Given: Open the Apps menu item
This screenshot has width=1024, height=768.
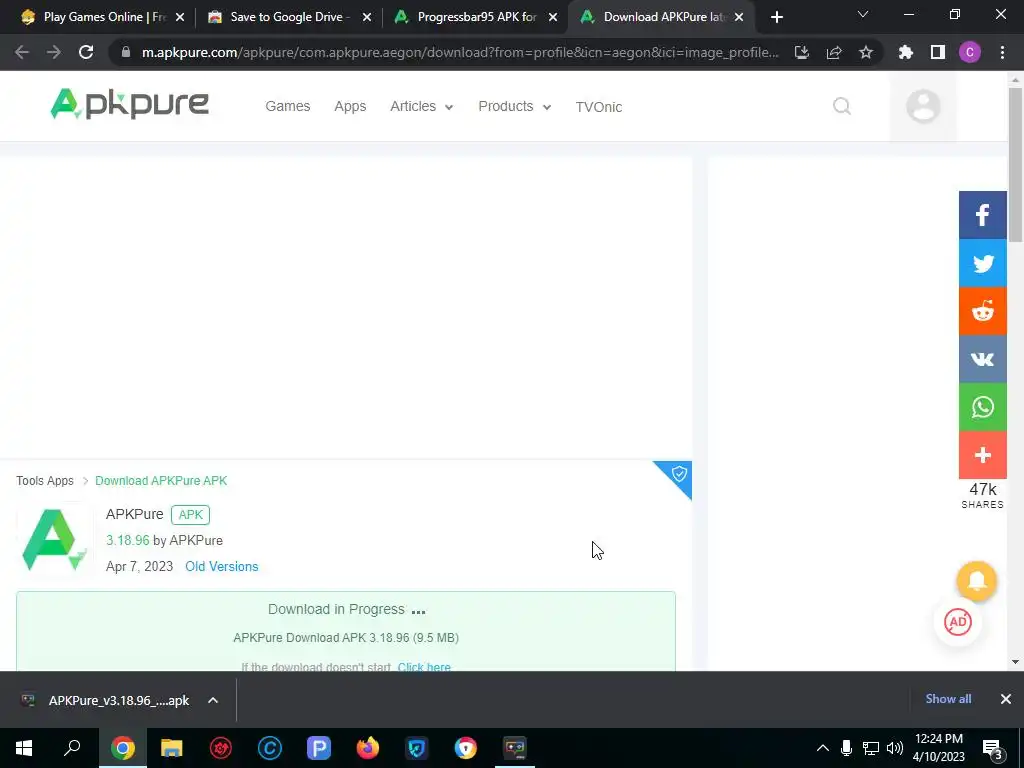Looking at the screenshot, I should click(350, 106).
